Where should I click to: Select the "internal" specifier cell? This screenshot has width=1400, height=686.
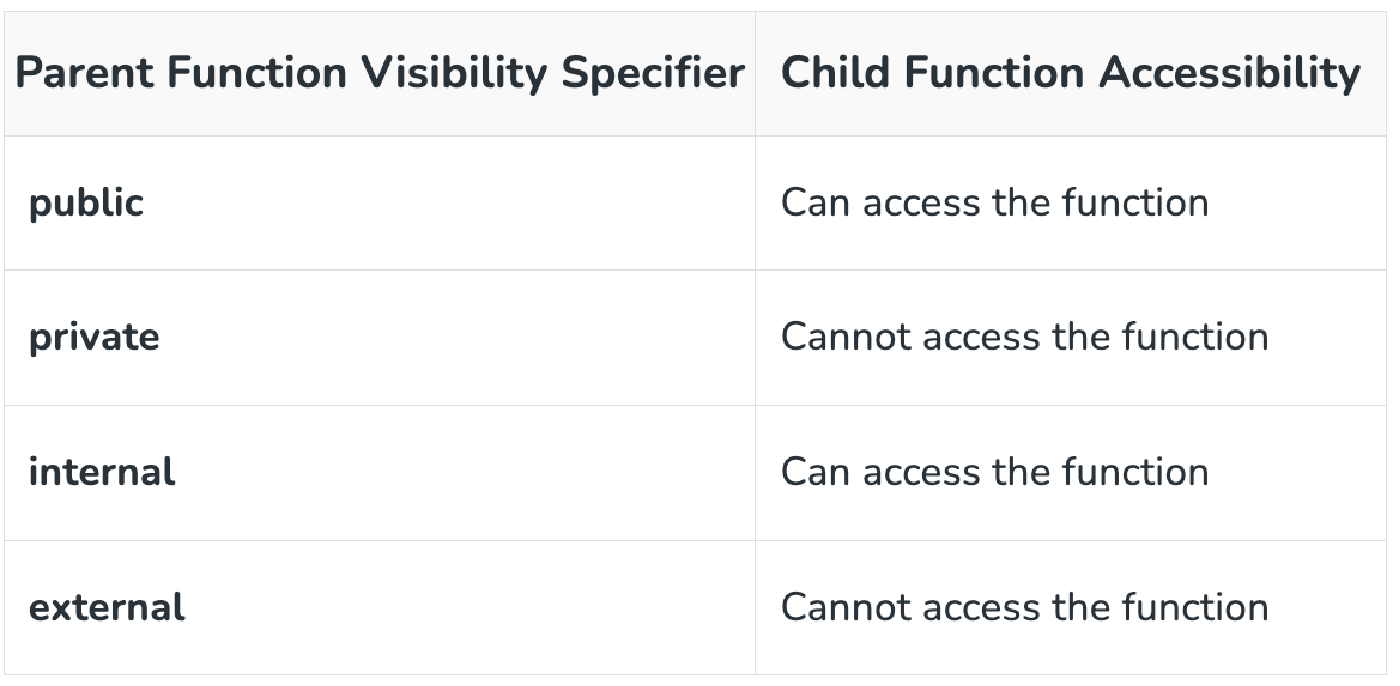tap(102, 472)
